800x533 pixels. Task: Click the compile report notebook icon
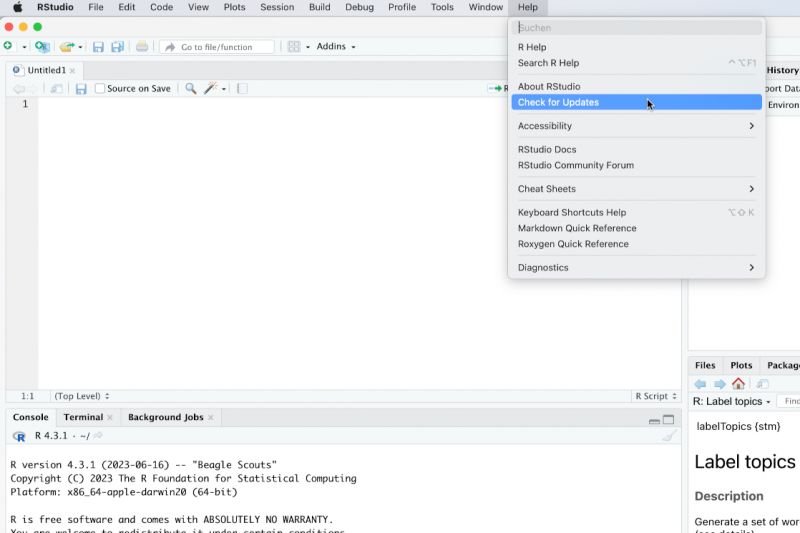point(242,89)
